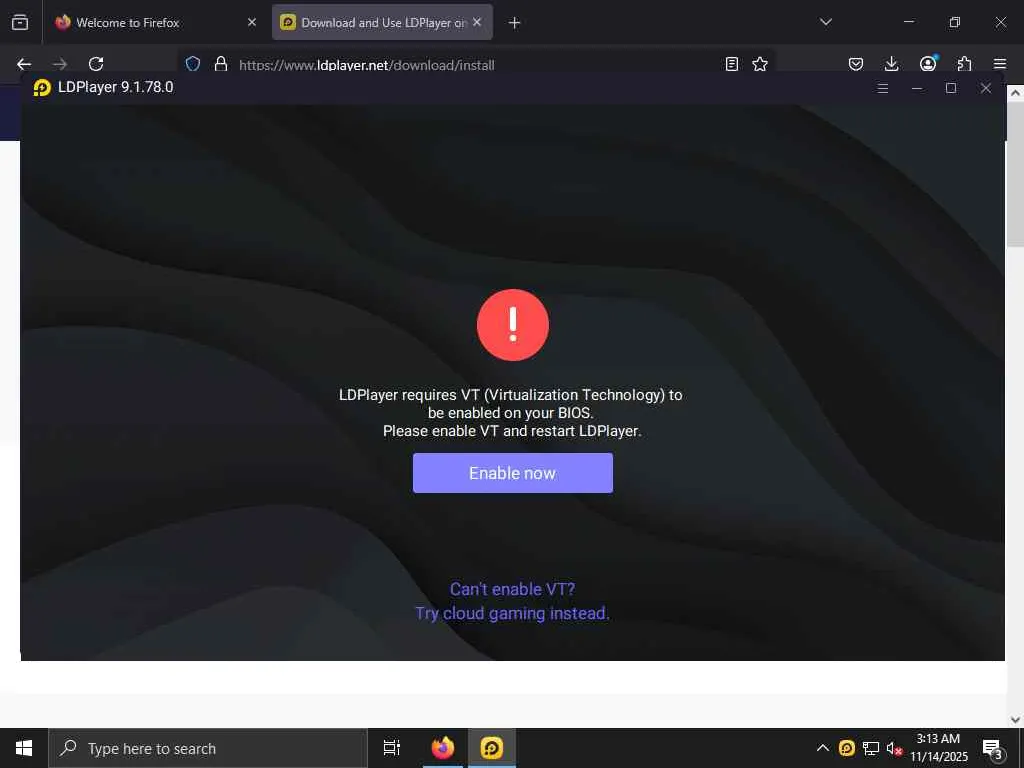Screen dimensions: 1024x768
Task: Click the site security padlock icon
Action: point(221,64)
